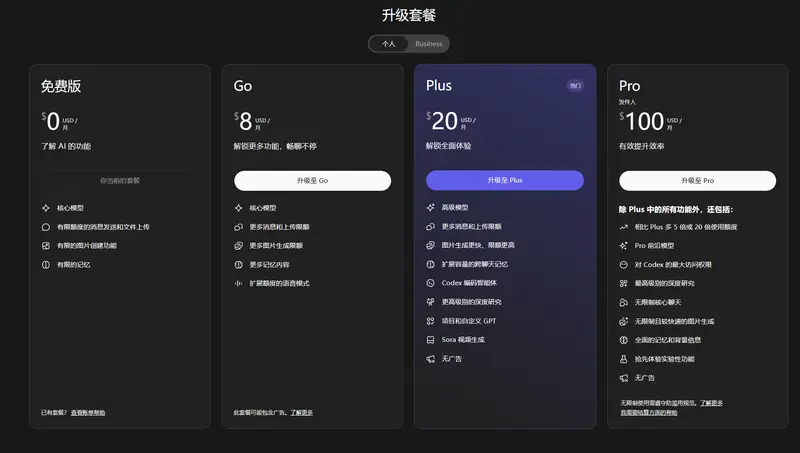Click the icon beside 全面的记忆和背景信息
The width and height of the screenshot is (800, 453).
623,340
